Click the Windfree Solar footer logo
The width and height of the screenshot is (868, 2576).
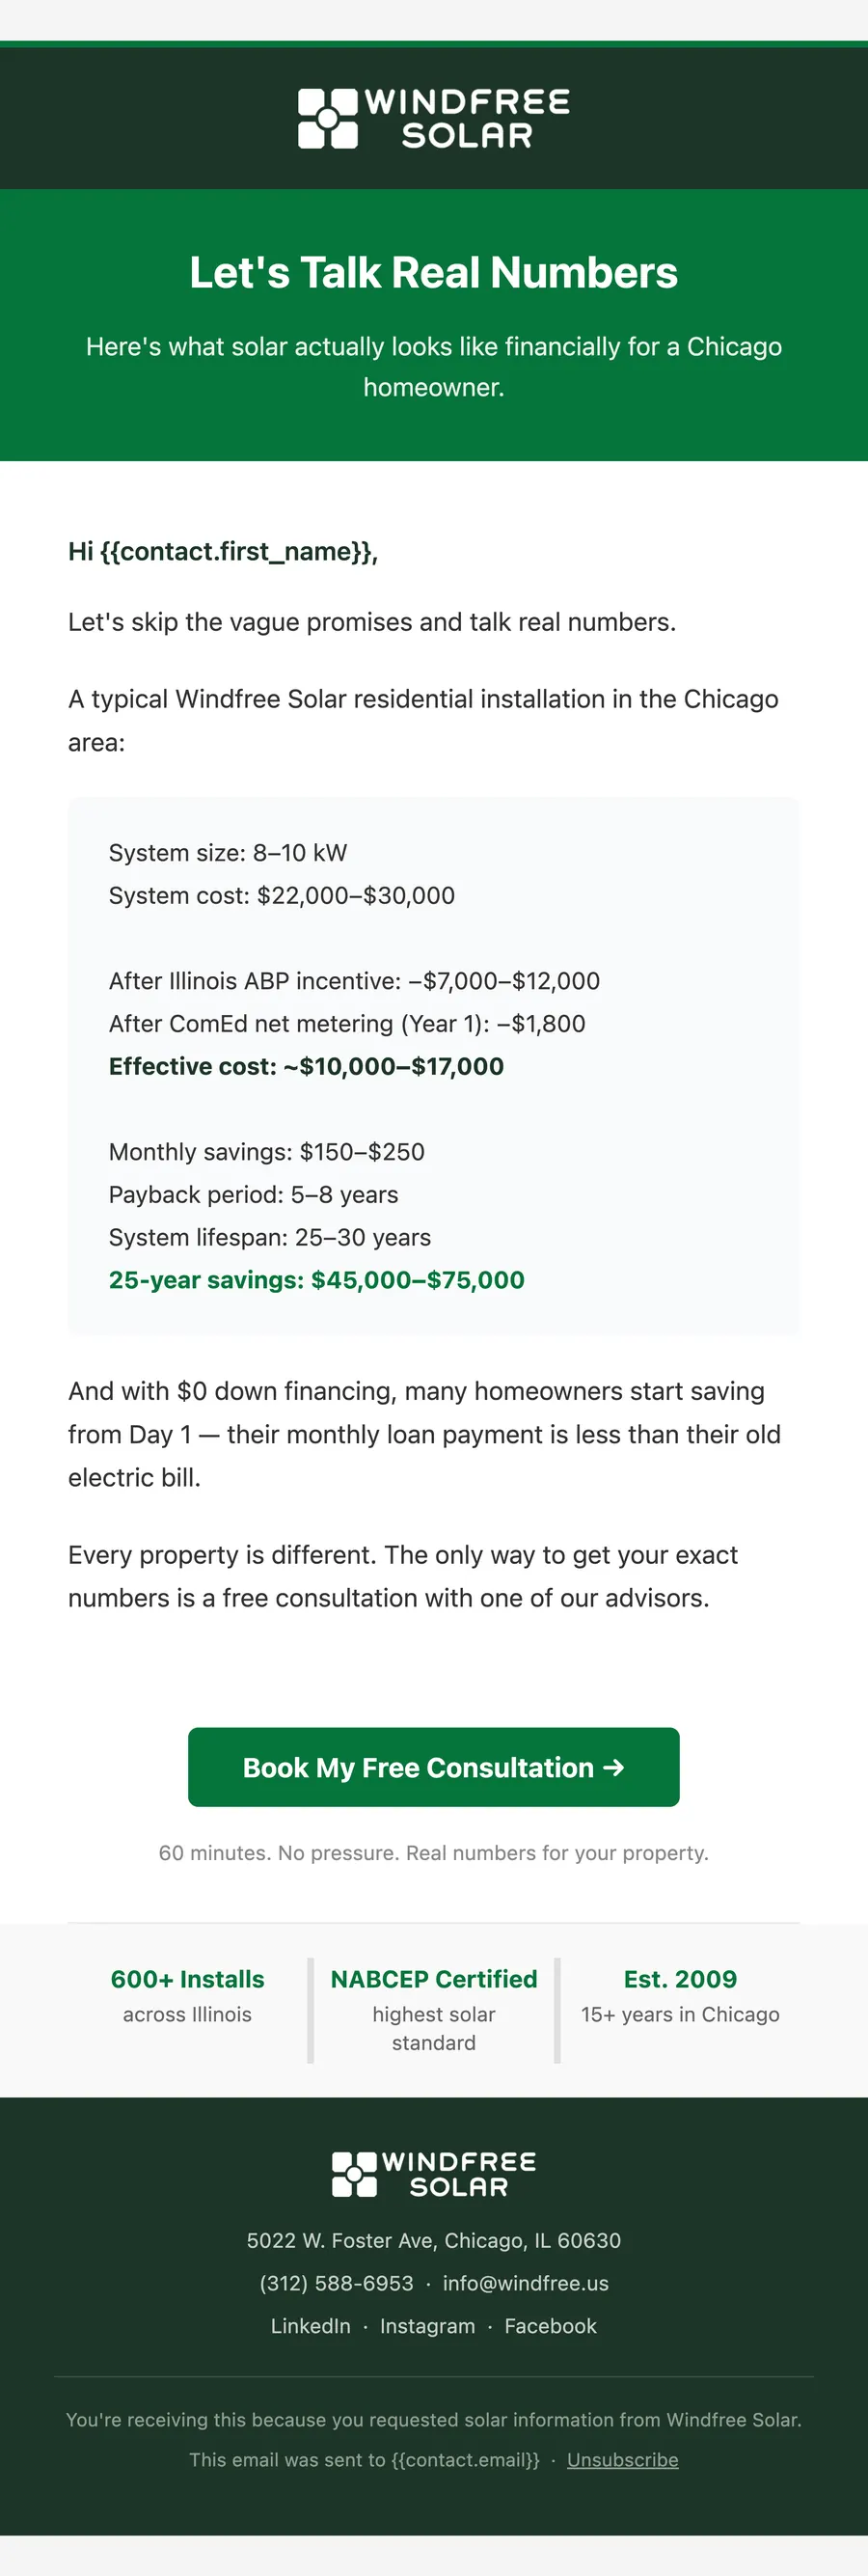(434, 2174)
